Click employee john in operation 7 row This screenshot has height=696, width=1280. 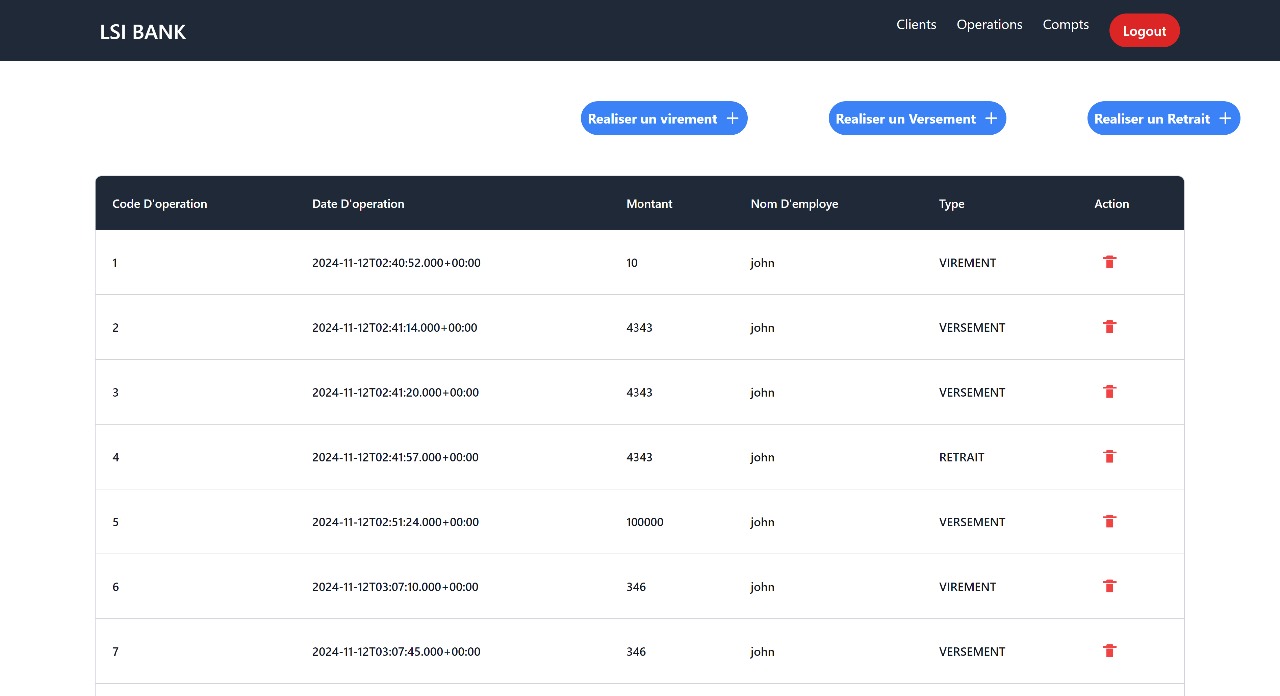(762, 652)
